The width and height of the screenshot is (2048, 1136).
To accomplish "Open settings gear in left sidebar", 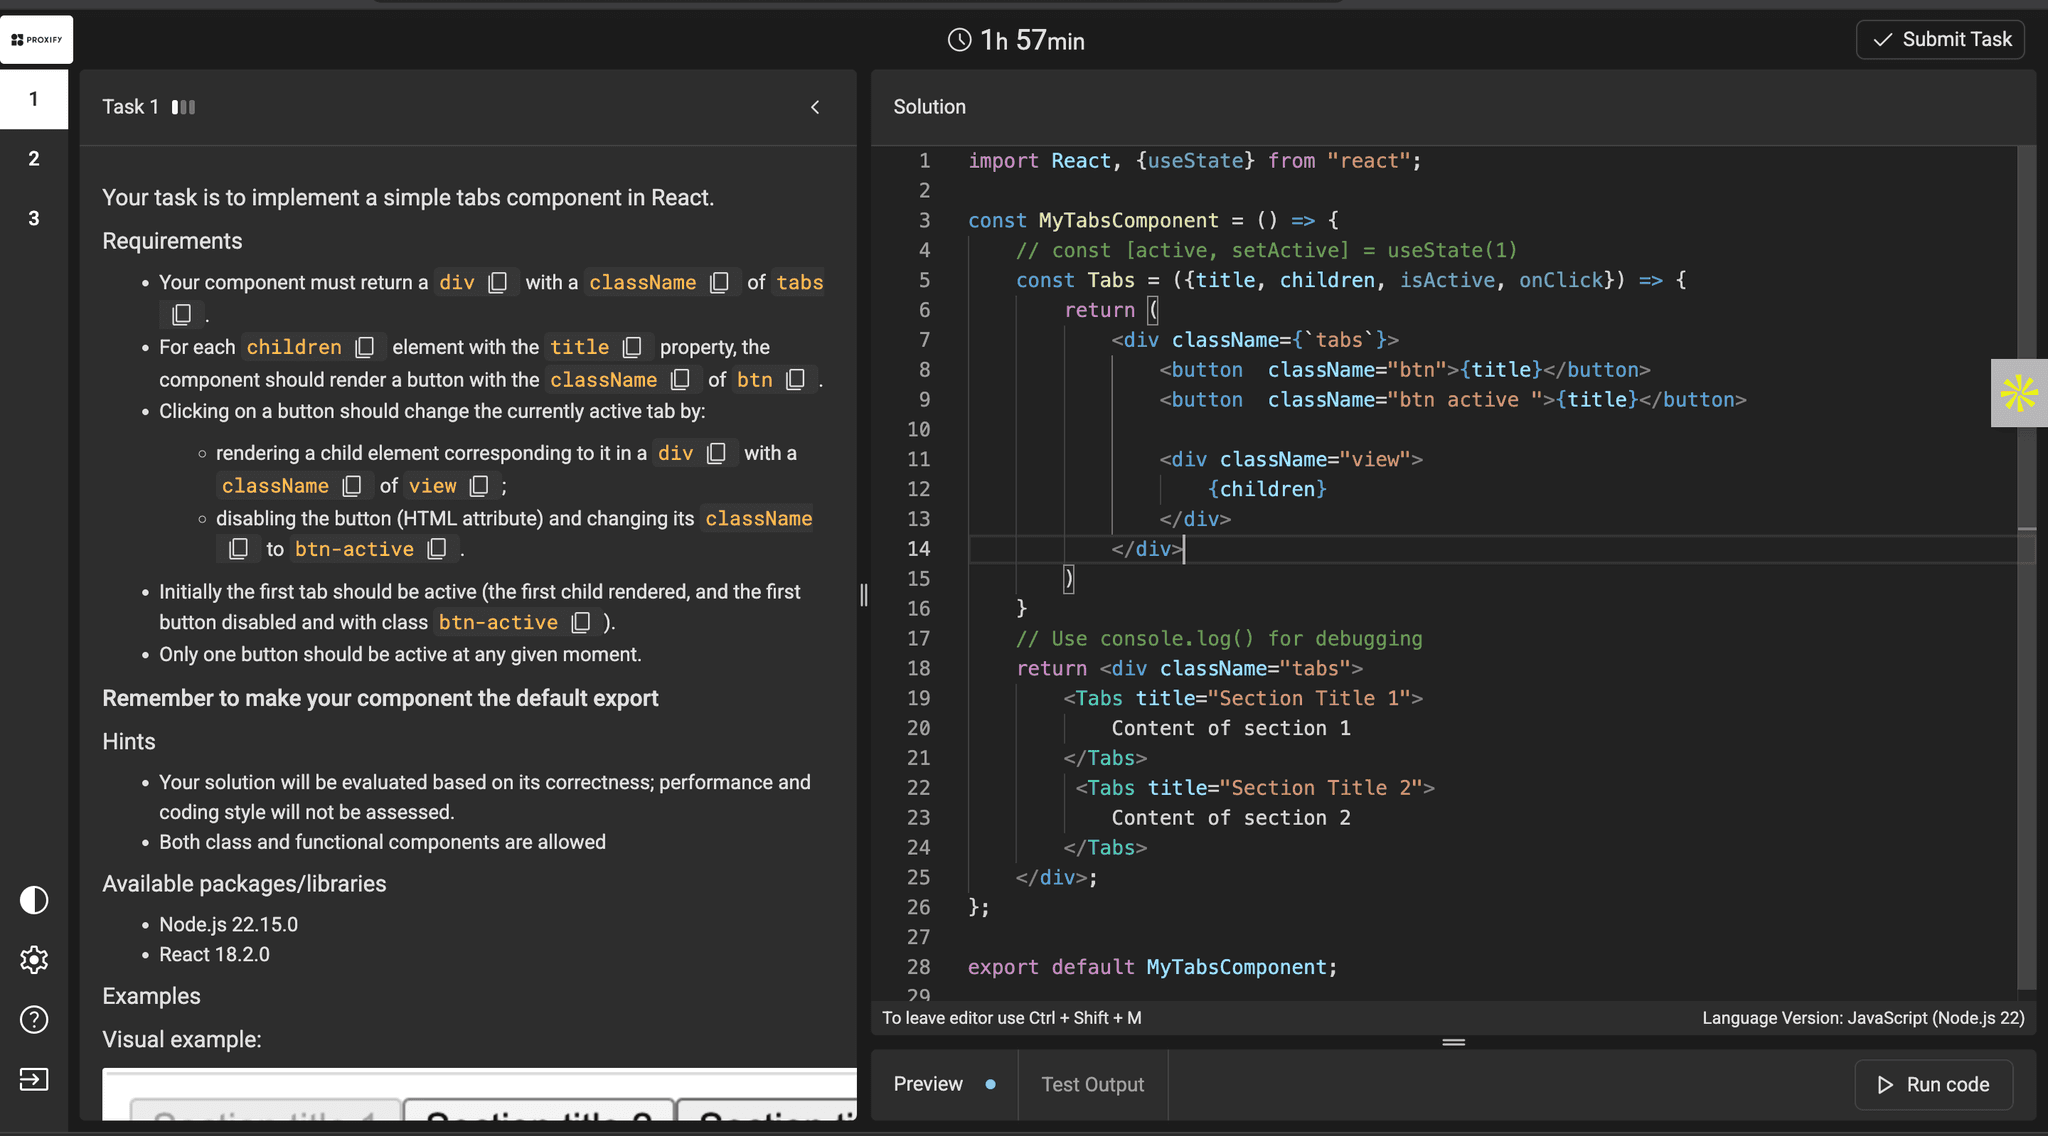I will (34, 960).
